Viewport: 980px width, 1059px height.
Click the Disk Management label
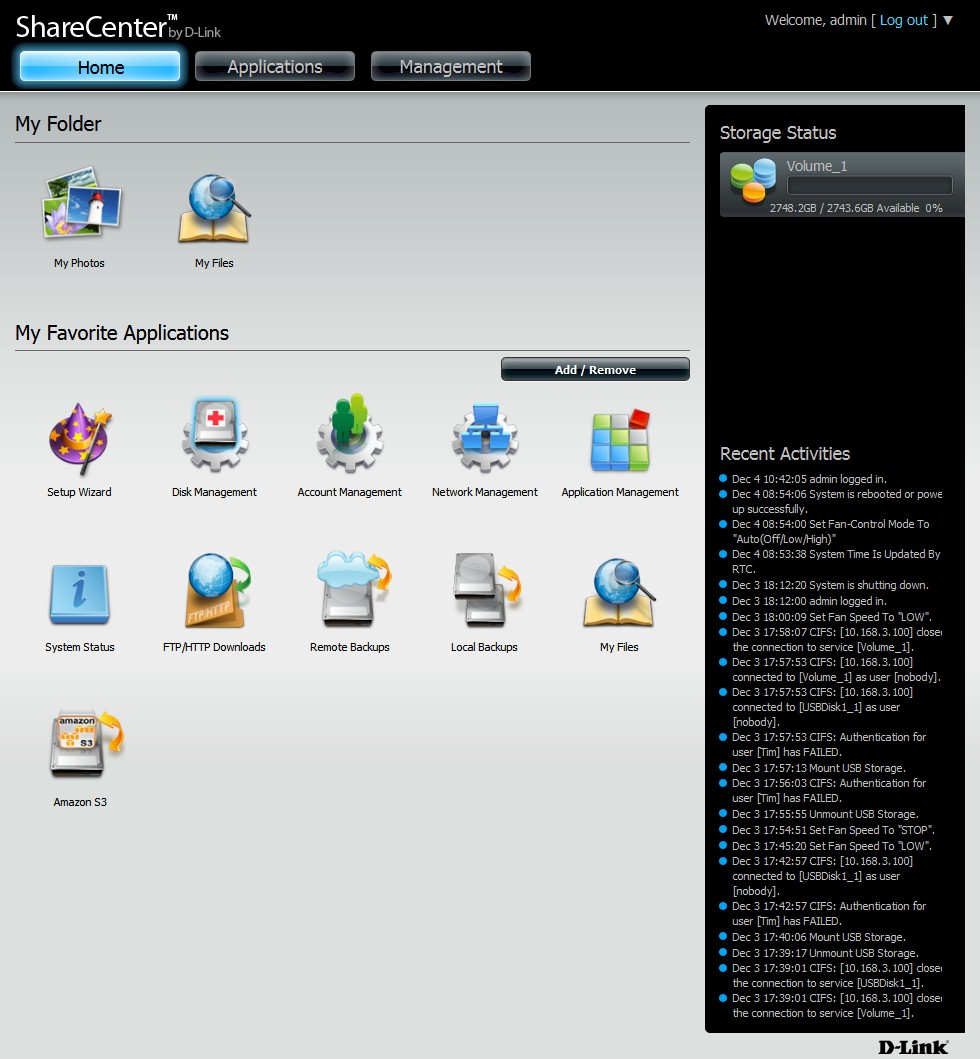pos(214,492)
